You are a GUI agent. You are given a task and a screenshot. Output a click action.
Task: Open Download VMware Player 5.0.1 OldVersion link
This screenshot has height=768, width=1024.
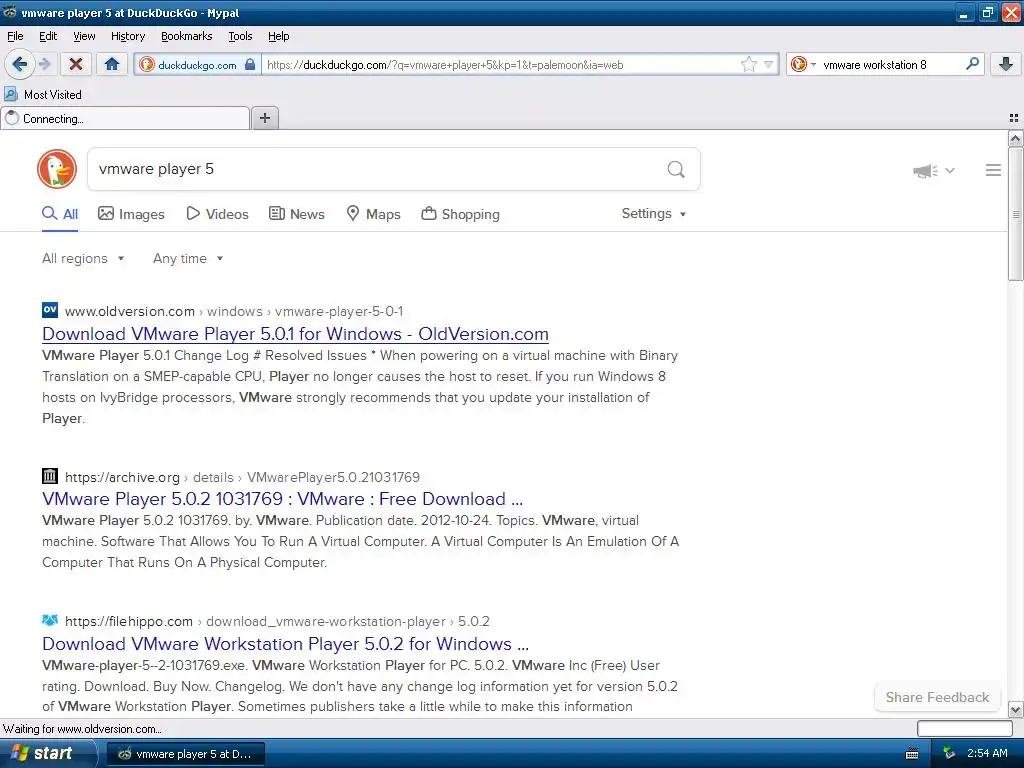click(295, 334)
